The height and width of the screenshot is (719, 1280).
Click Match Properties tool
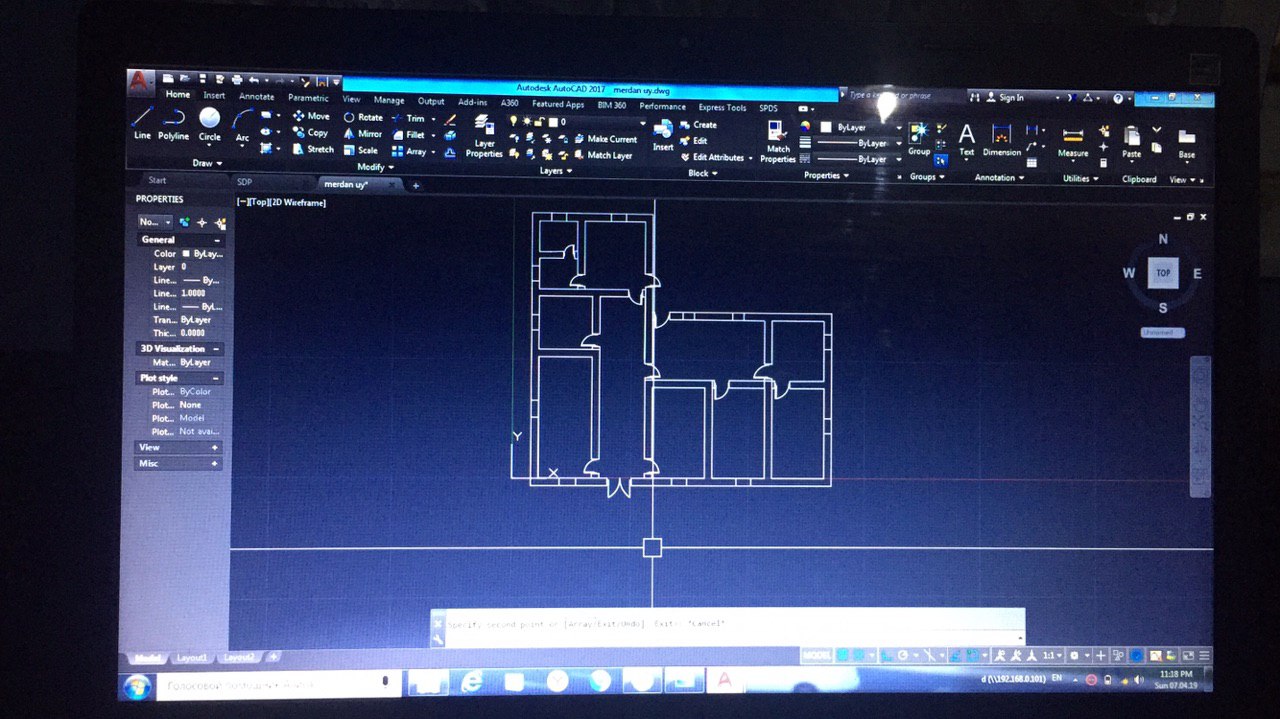point(778,141)
